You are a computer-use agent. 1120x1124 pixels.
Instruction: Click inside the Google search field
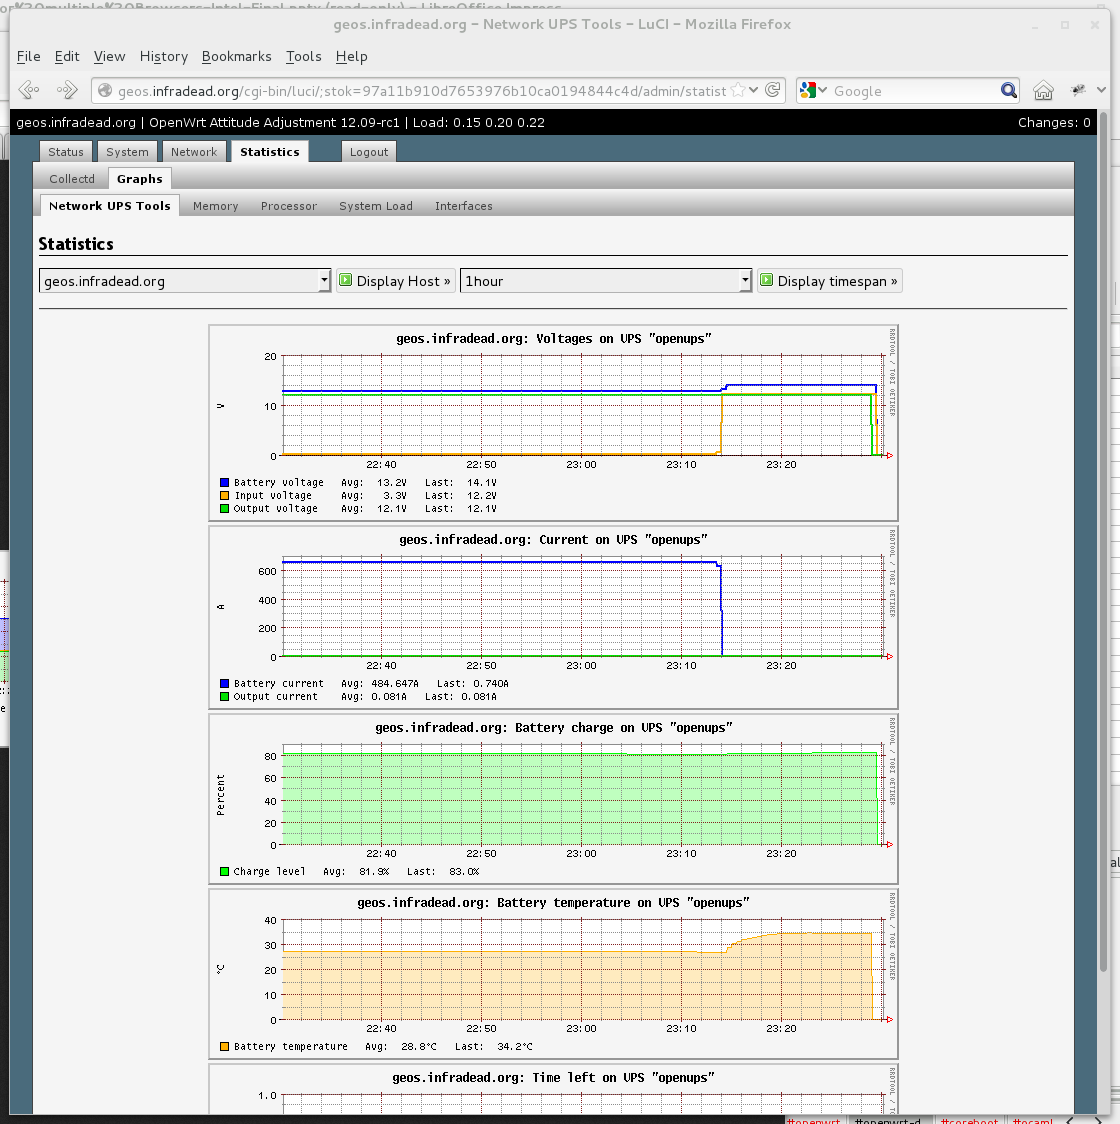(x=910, y=91)
